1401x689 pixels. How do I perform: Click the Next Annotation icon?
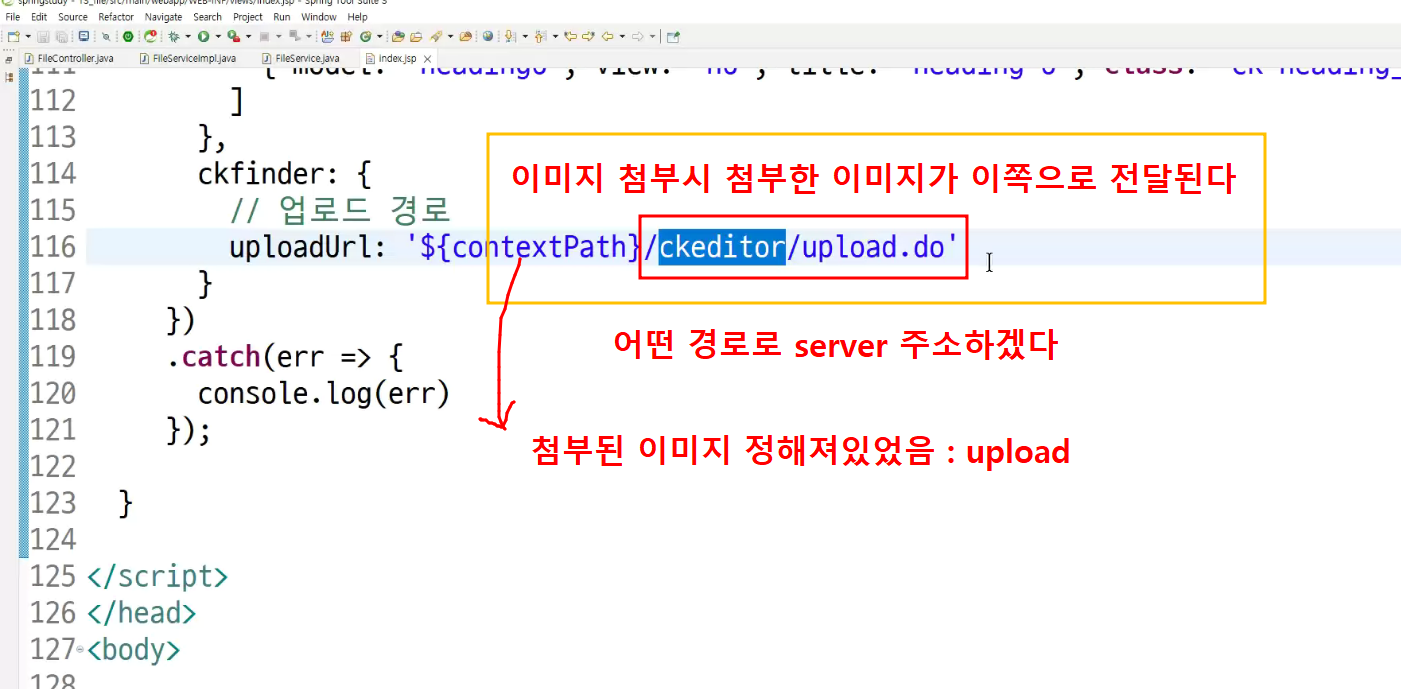point(510,36)
